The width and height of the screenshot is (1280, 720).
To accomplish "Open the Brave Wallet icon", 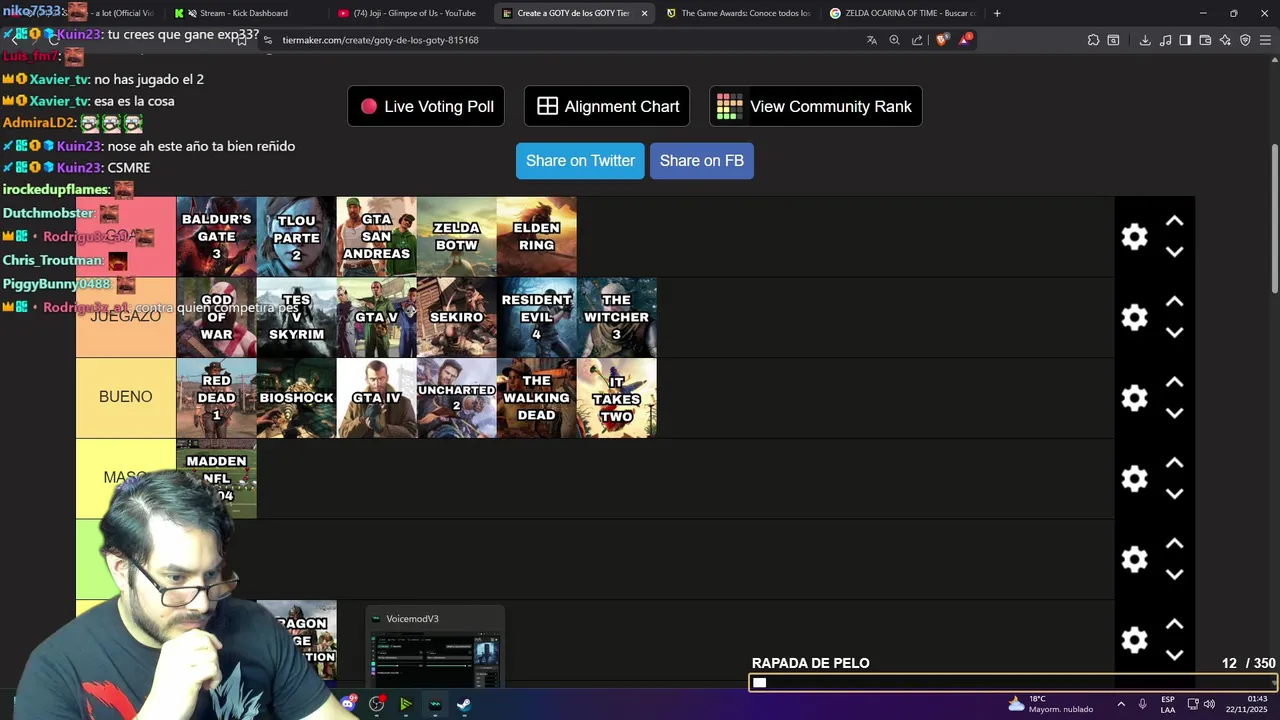I will 1205,40.
